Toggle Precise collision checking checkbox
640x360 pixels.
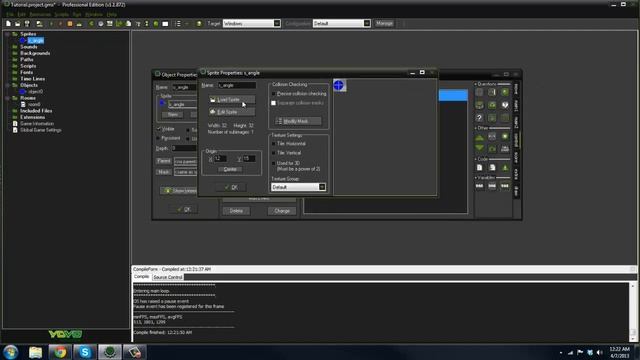pyautogui.click(x=273, y=94)
